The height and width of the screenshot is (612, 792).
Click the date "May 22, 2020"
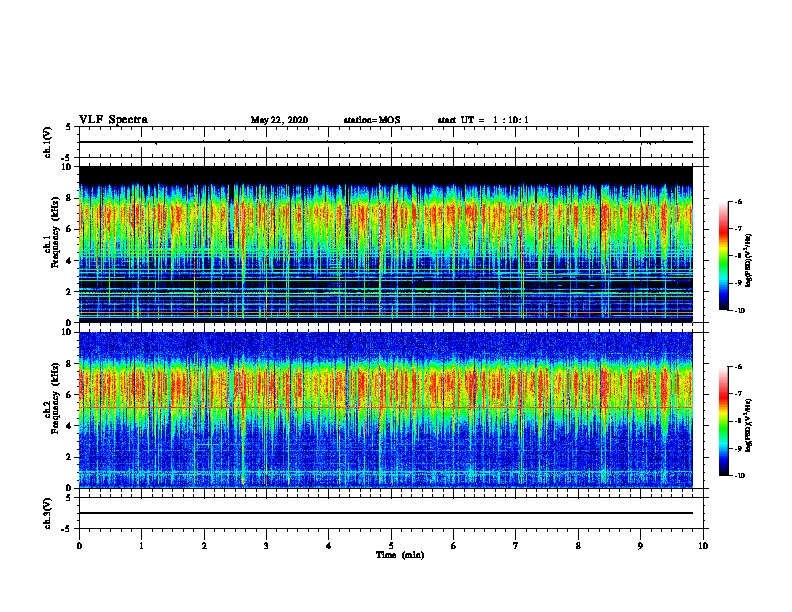tap(279, 120)
